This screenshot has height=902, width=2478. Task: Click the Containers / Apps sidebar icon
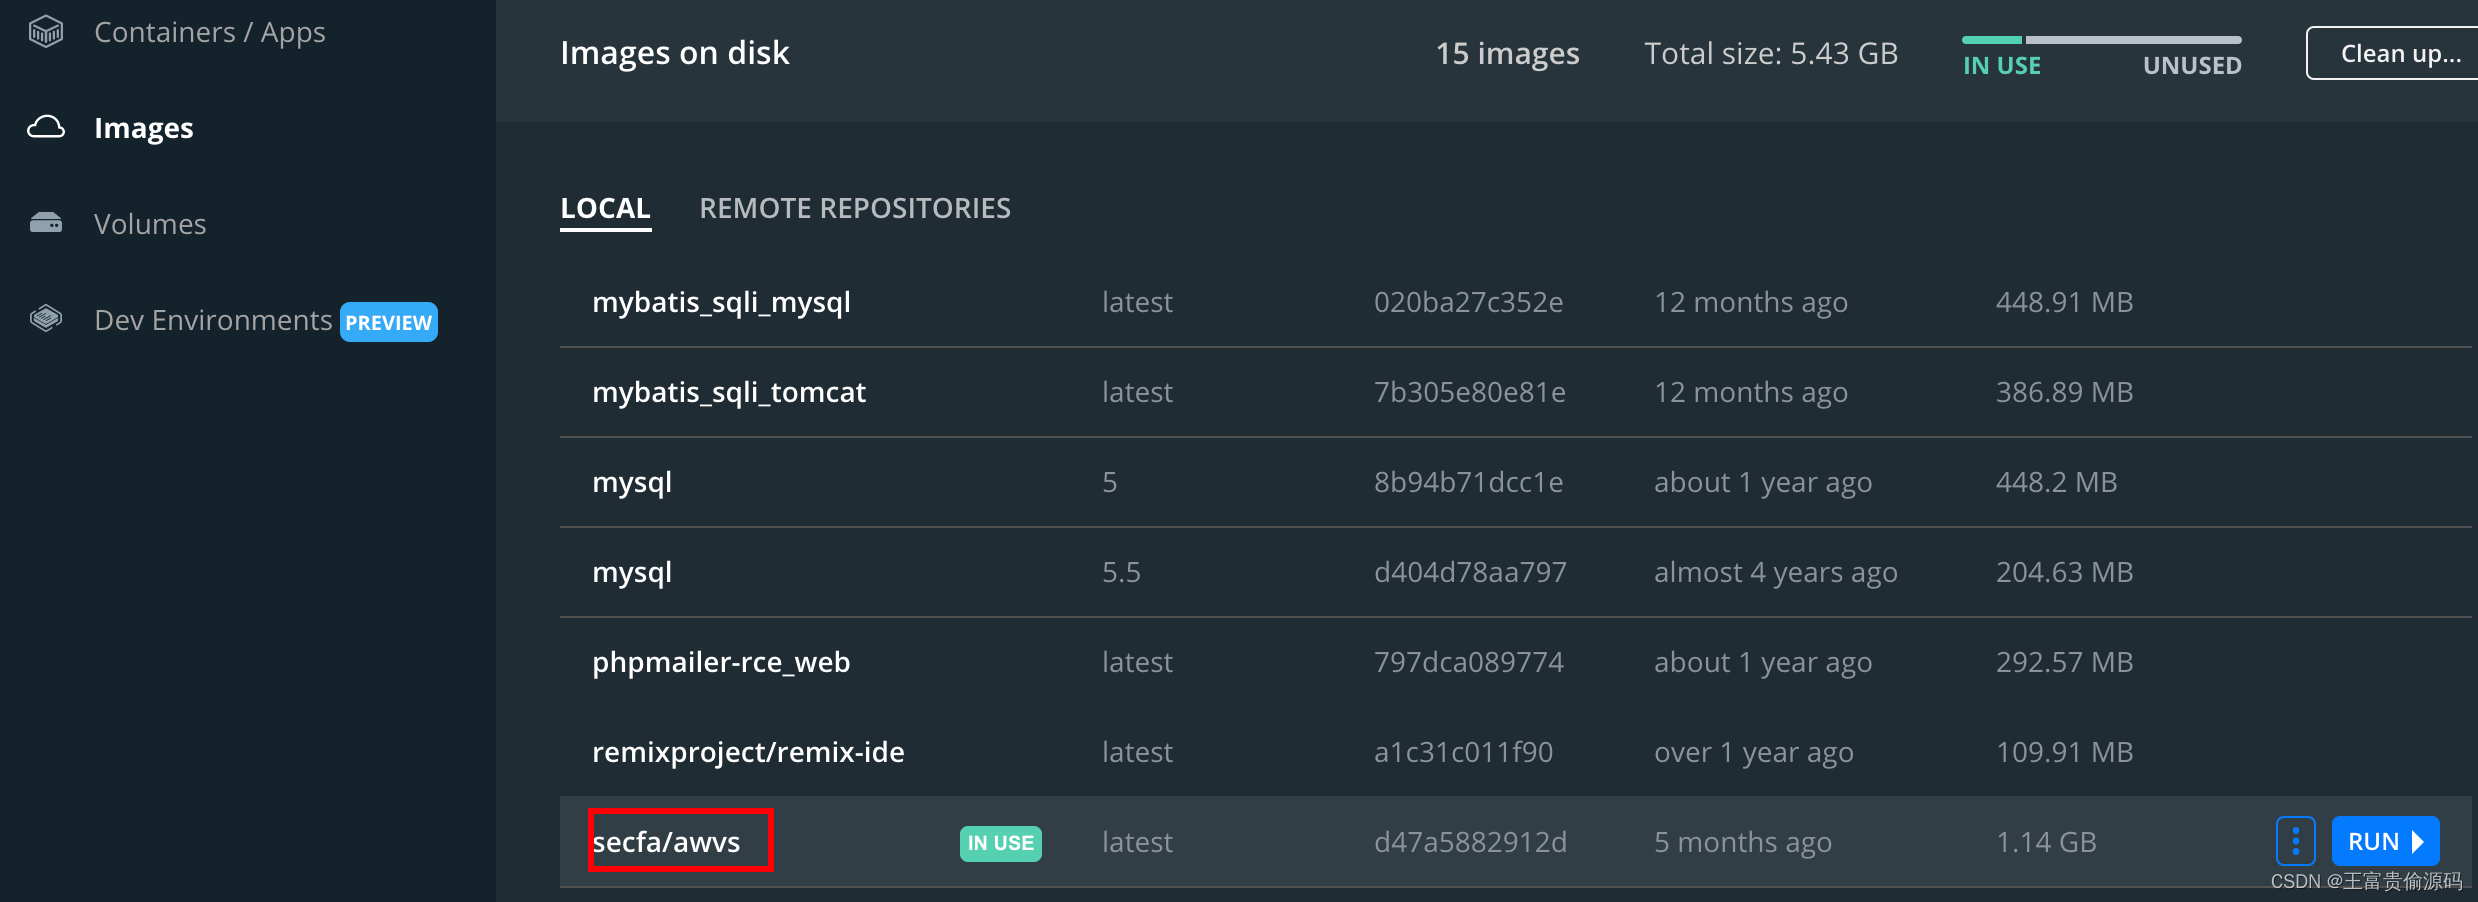46,32
